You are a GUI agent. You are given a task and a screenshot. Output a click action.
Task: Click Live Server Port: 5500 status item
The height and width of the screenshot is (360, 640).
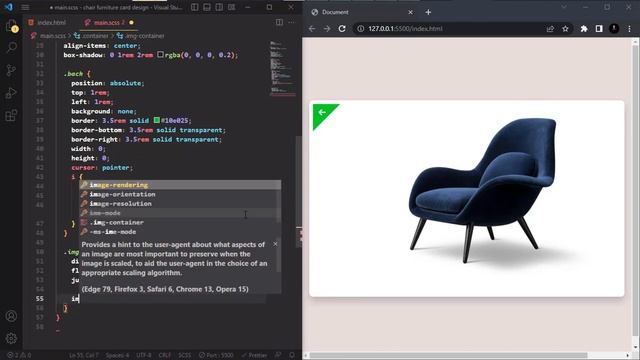coord(216,355)
